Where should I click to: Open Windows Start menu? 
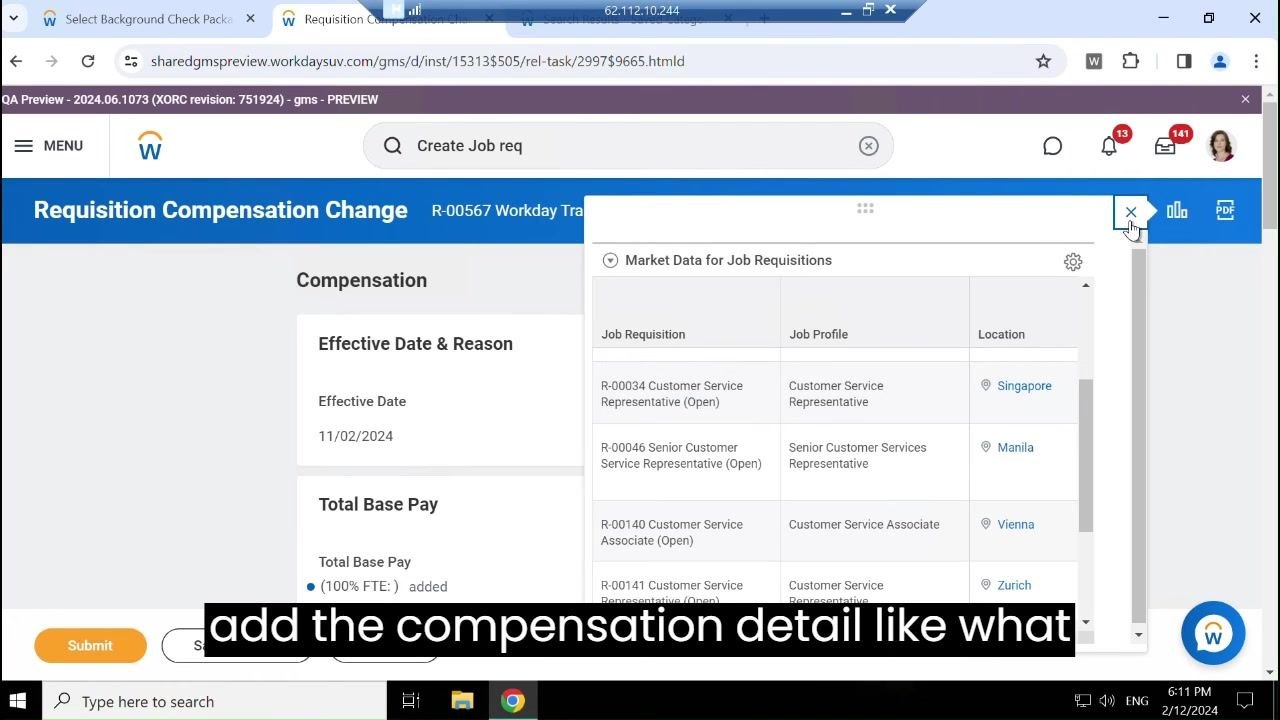point(17,701)
